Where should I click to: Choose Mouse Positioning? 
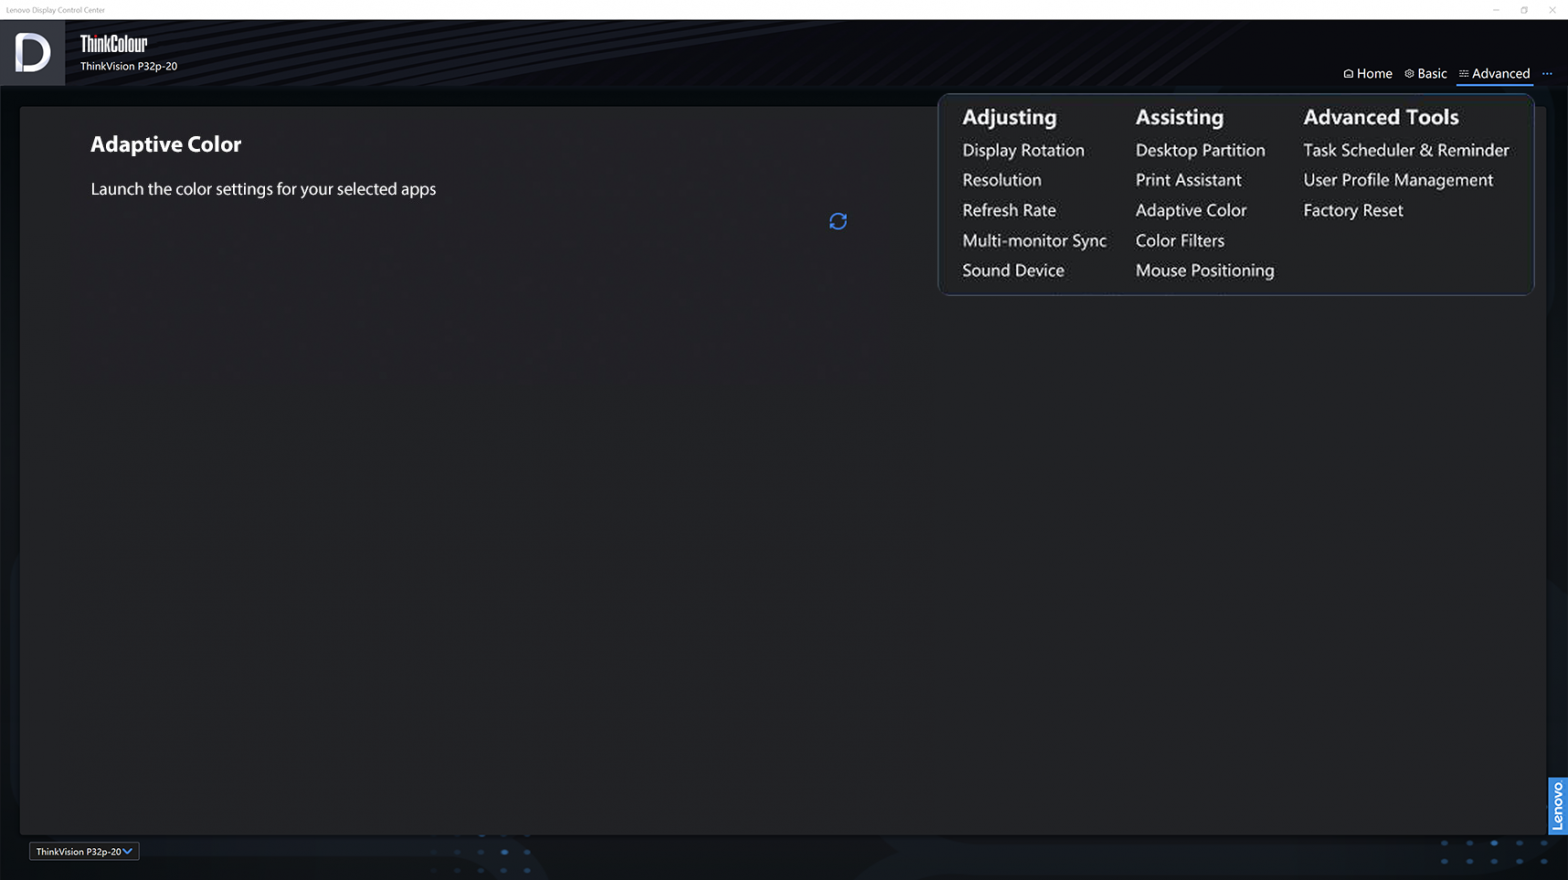[1205, 270]
